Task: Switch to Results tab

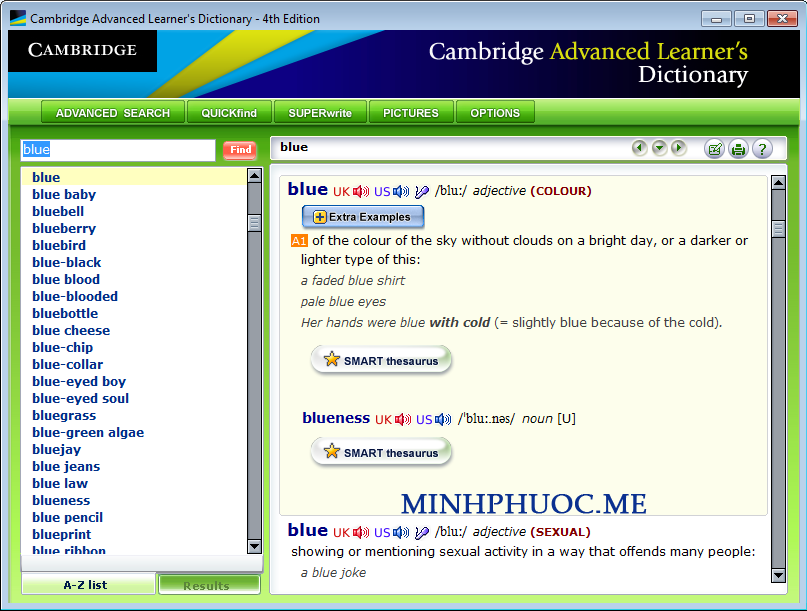Action: [x=209, y=585]
